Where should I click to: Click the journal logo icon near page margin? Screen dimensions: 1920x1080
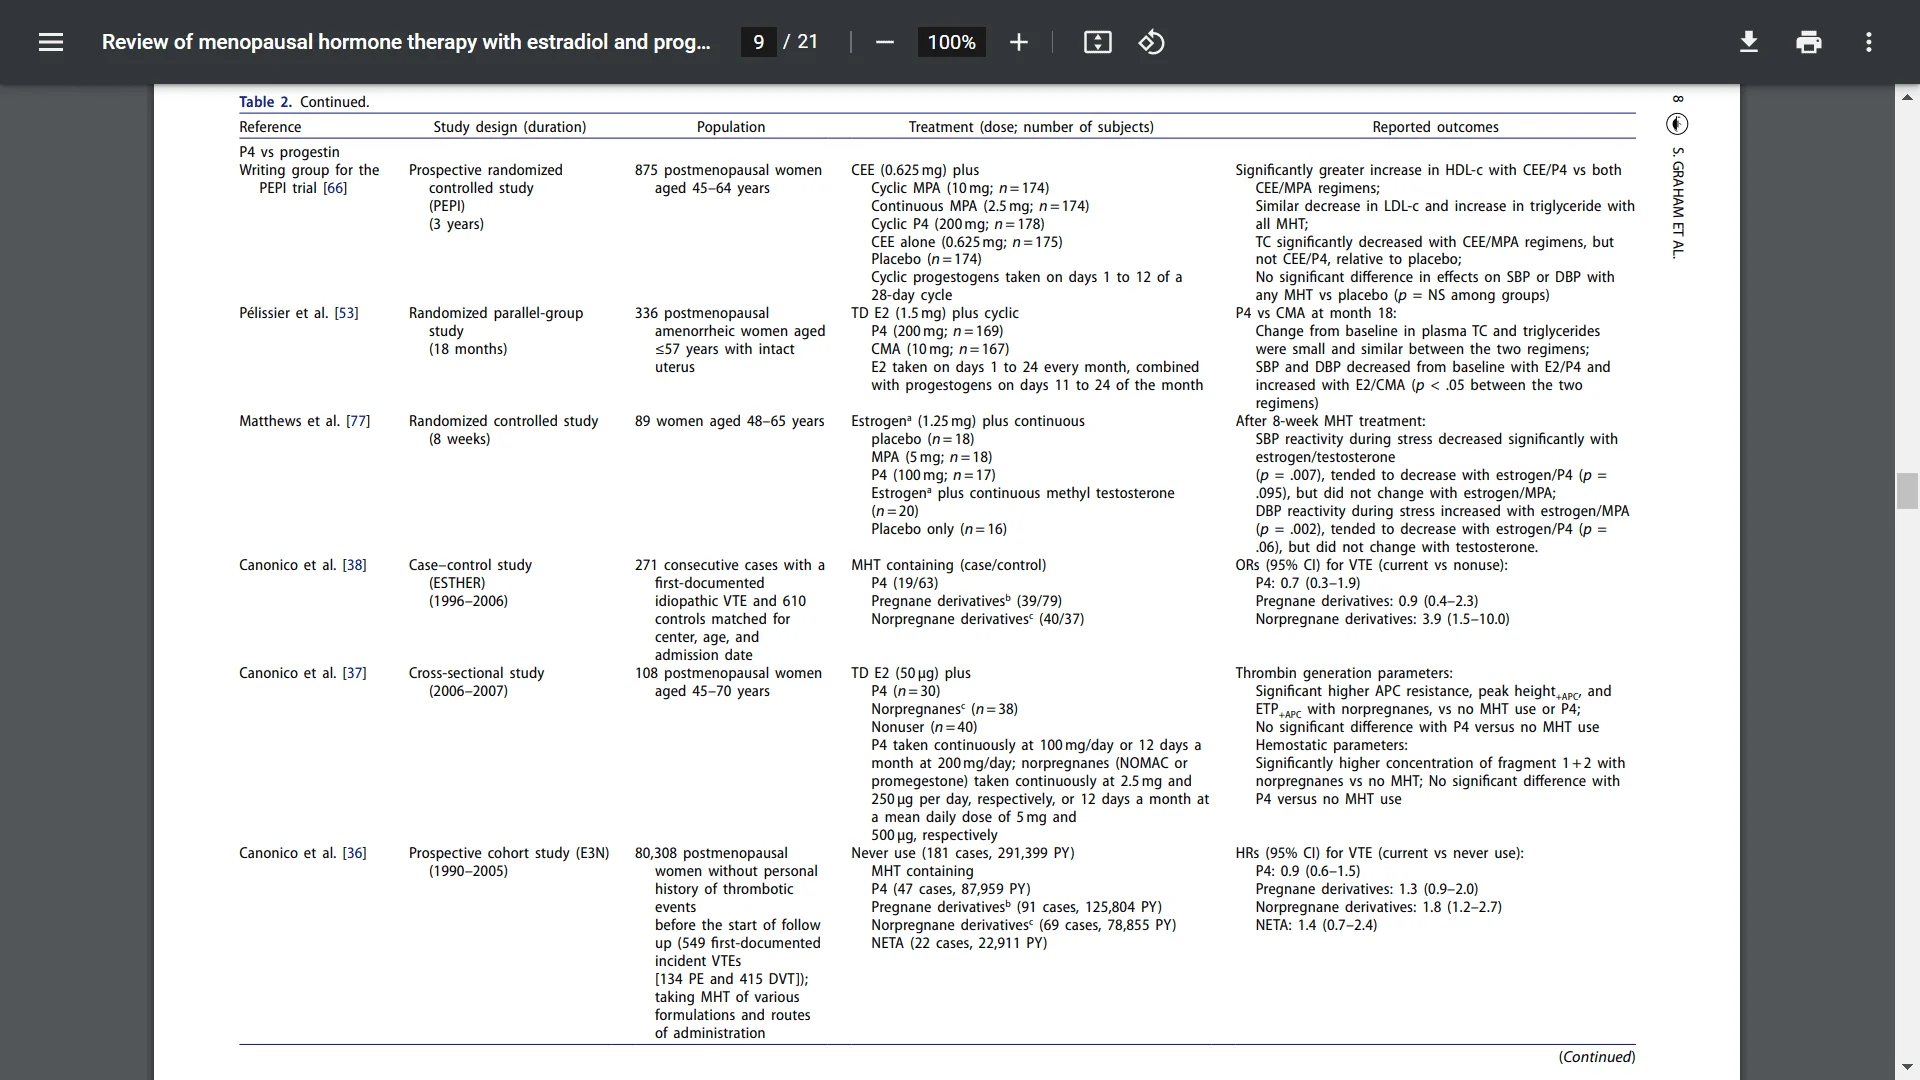click(x=1677, y=124)
